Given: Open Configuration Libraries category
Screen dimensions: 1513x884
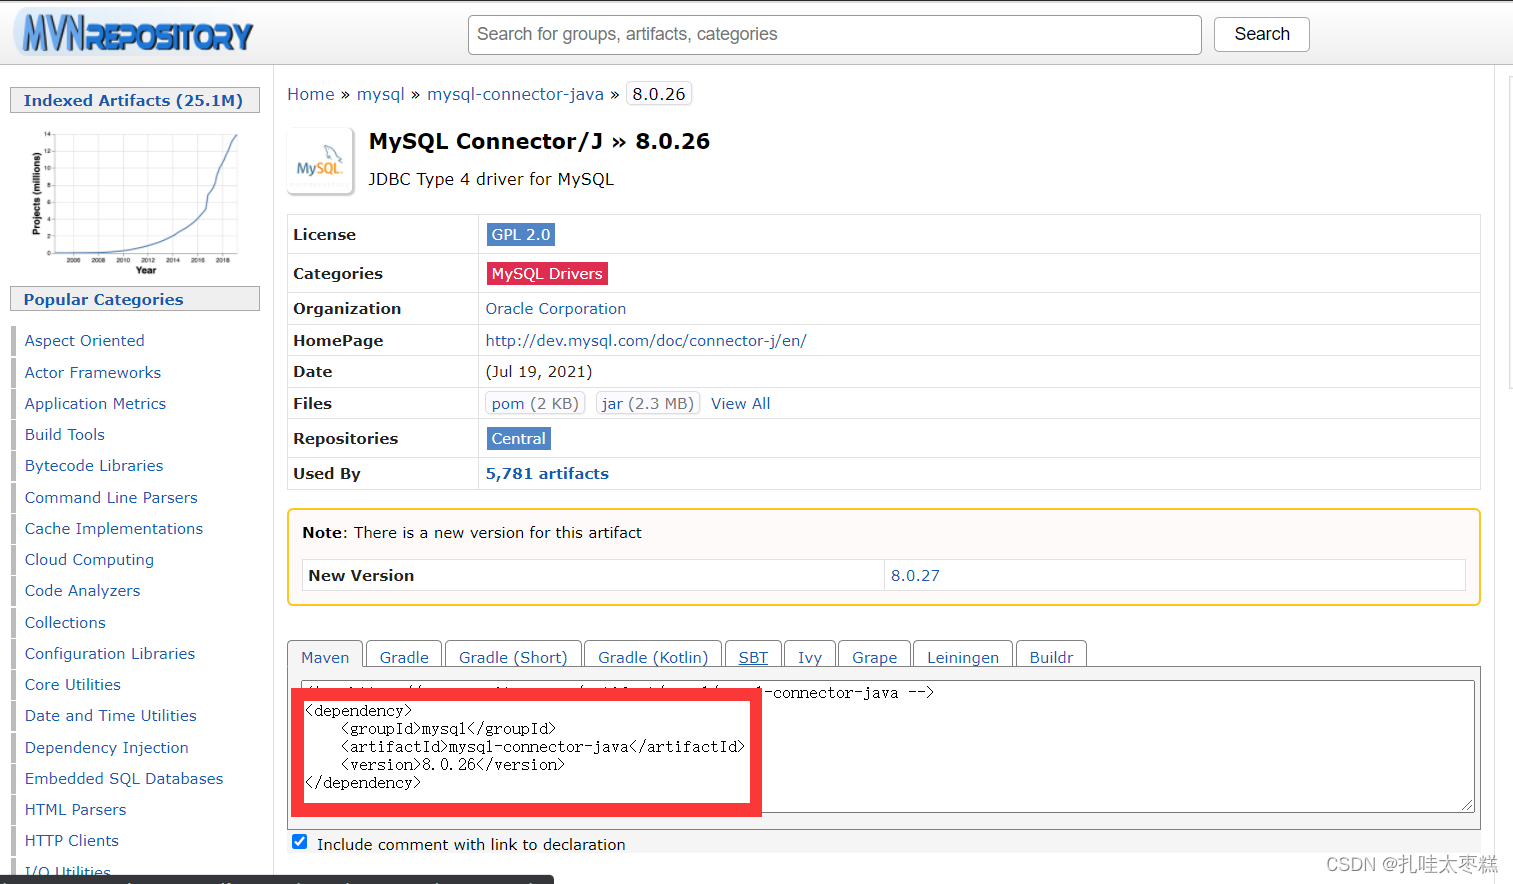Looking at the screenshot, I should tap(110, 653).
